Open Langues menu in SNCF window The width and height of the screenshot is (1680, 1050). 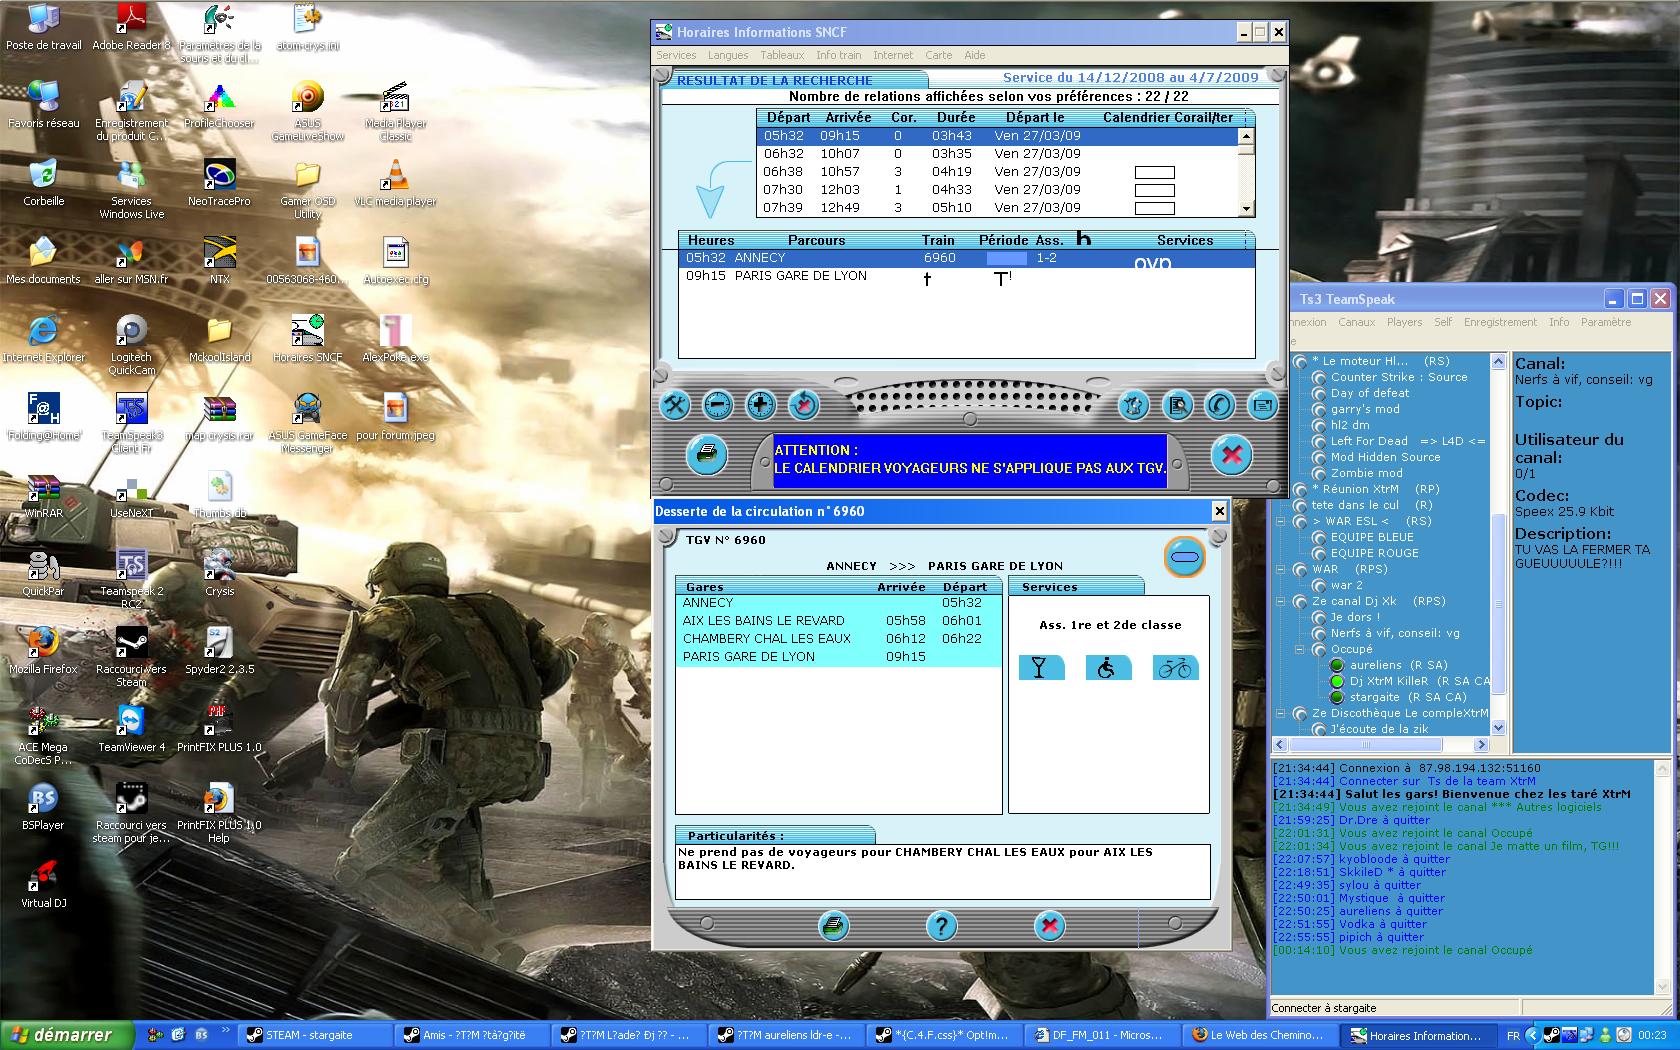point(728,55)
